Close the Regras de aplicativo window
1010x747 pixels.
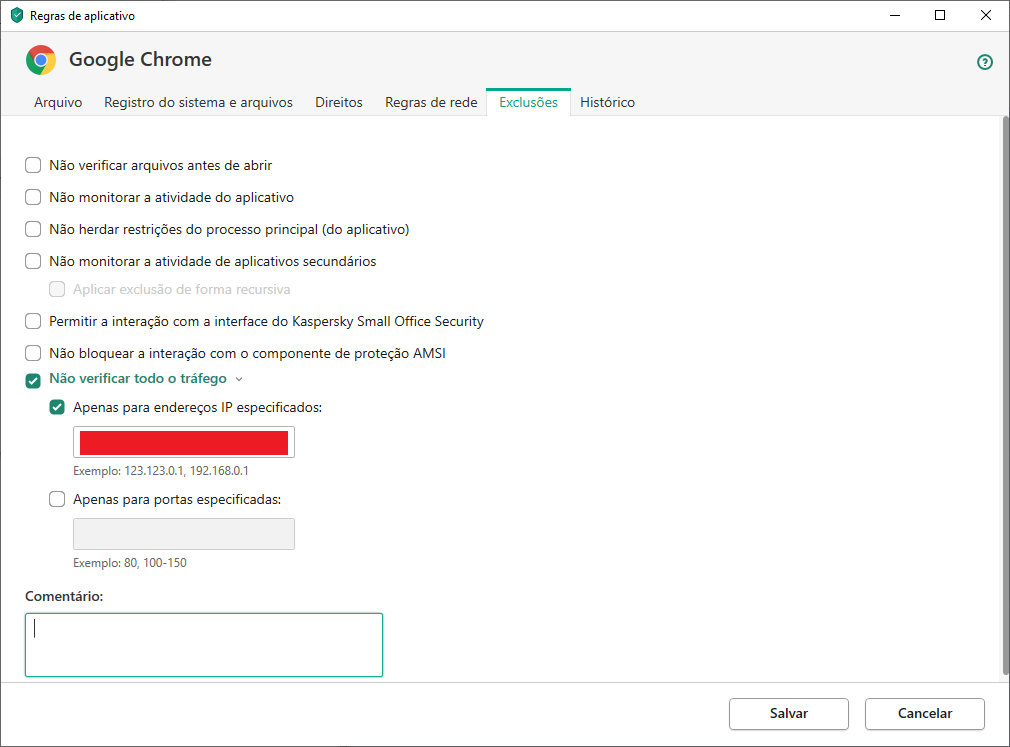point(986,15)
